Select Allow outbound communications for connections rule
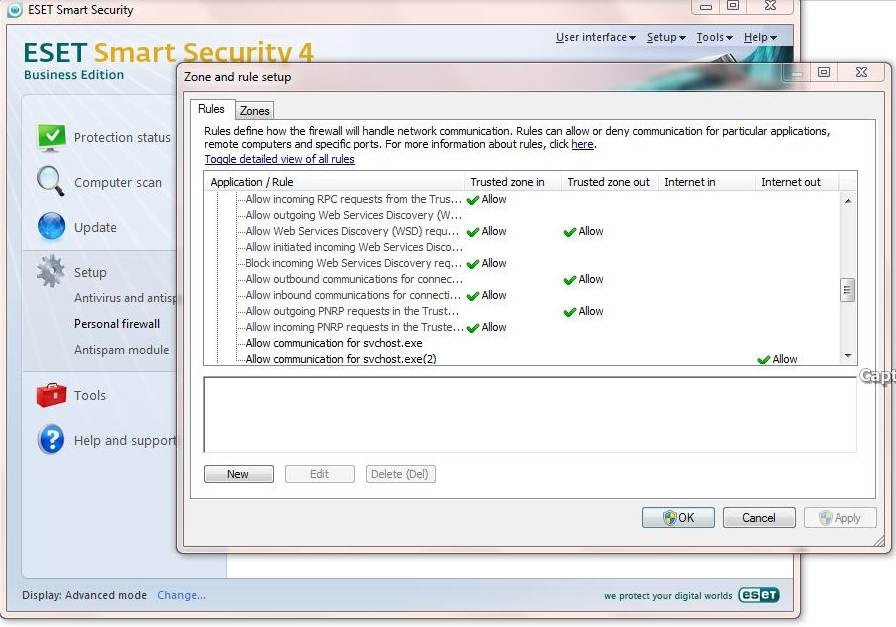The width and height of the screenshot is (896, 627). tap(354, 279)
